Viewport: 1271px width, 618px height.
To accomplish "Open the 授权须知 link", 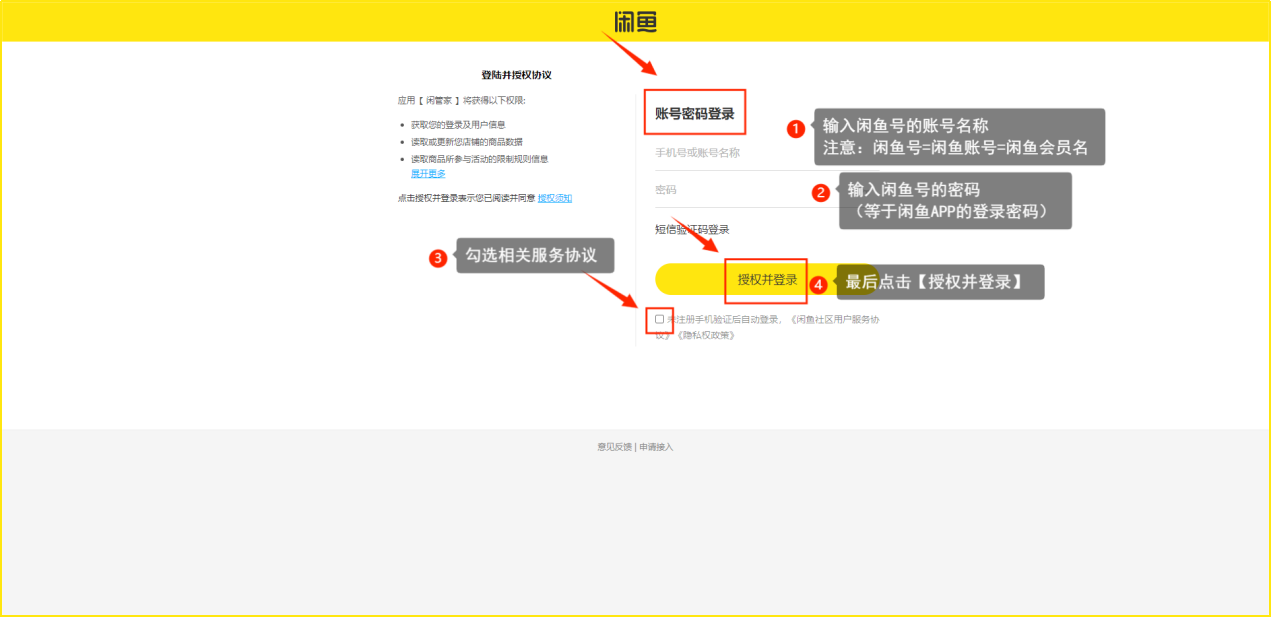I will point(555,198).
